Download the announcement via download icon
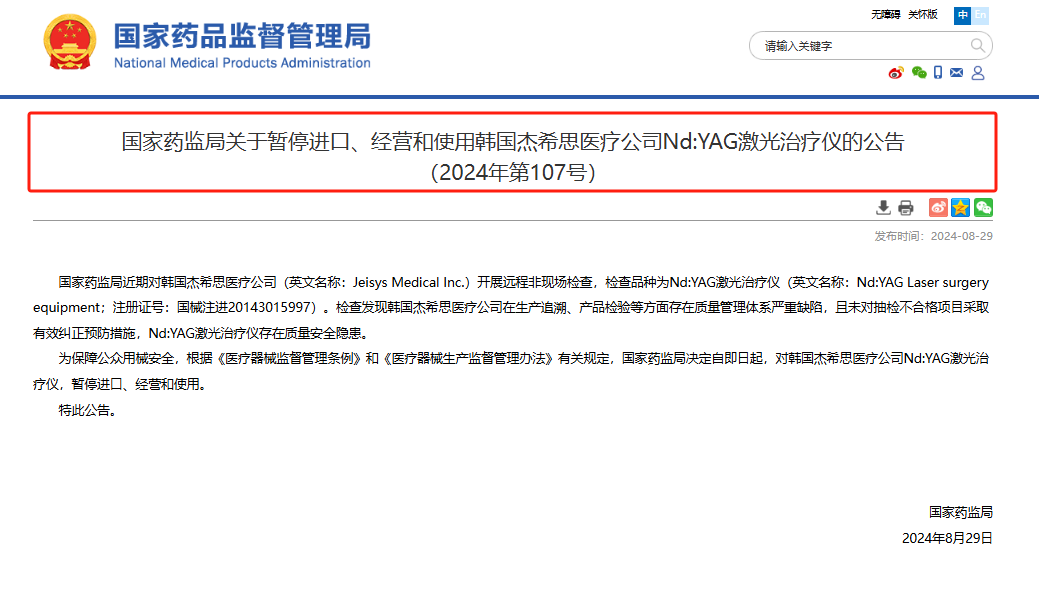1039x595 pixels. [x=883, y=208]
